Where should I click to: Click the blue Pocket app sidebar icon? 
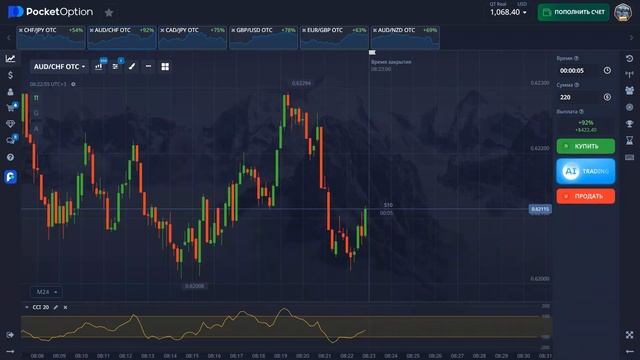click(10, 177)
